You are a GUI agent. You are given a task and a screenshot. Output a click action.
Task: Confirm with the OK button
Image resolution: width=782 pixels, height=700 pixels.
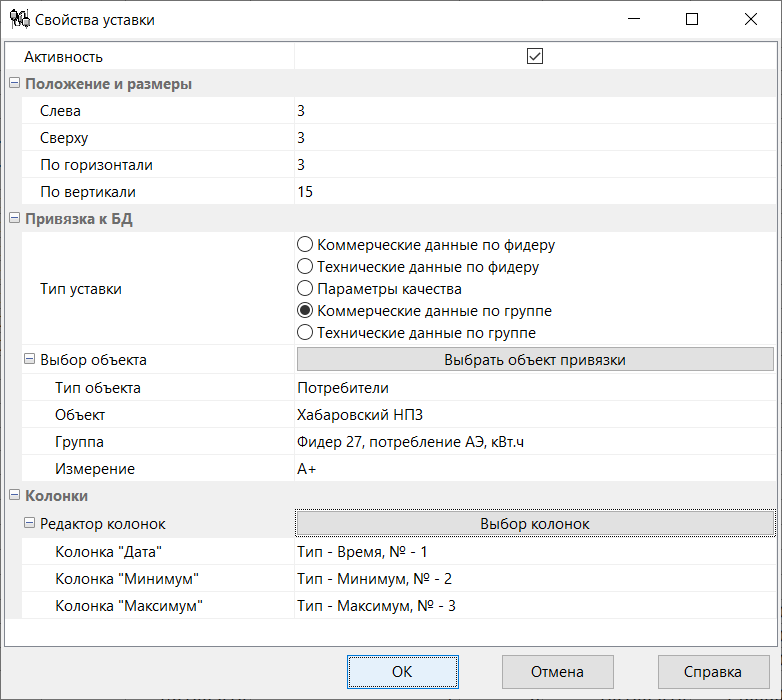pyautogui.click(x=402, y=672)
